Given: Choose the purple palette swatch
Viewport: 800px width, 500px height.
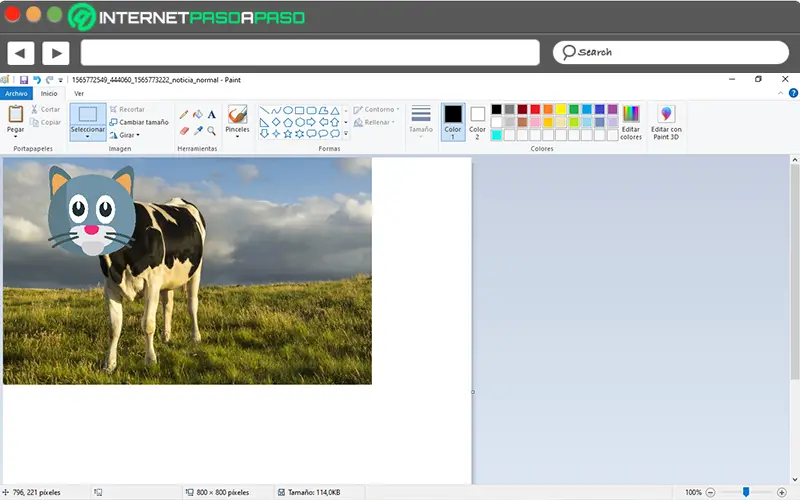Looking at the screenshot, I should [x=612, y=109].
